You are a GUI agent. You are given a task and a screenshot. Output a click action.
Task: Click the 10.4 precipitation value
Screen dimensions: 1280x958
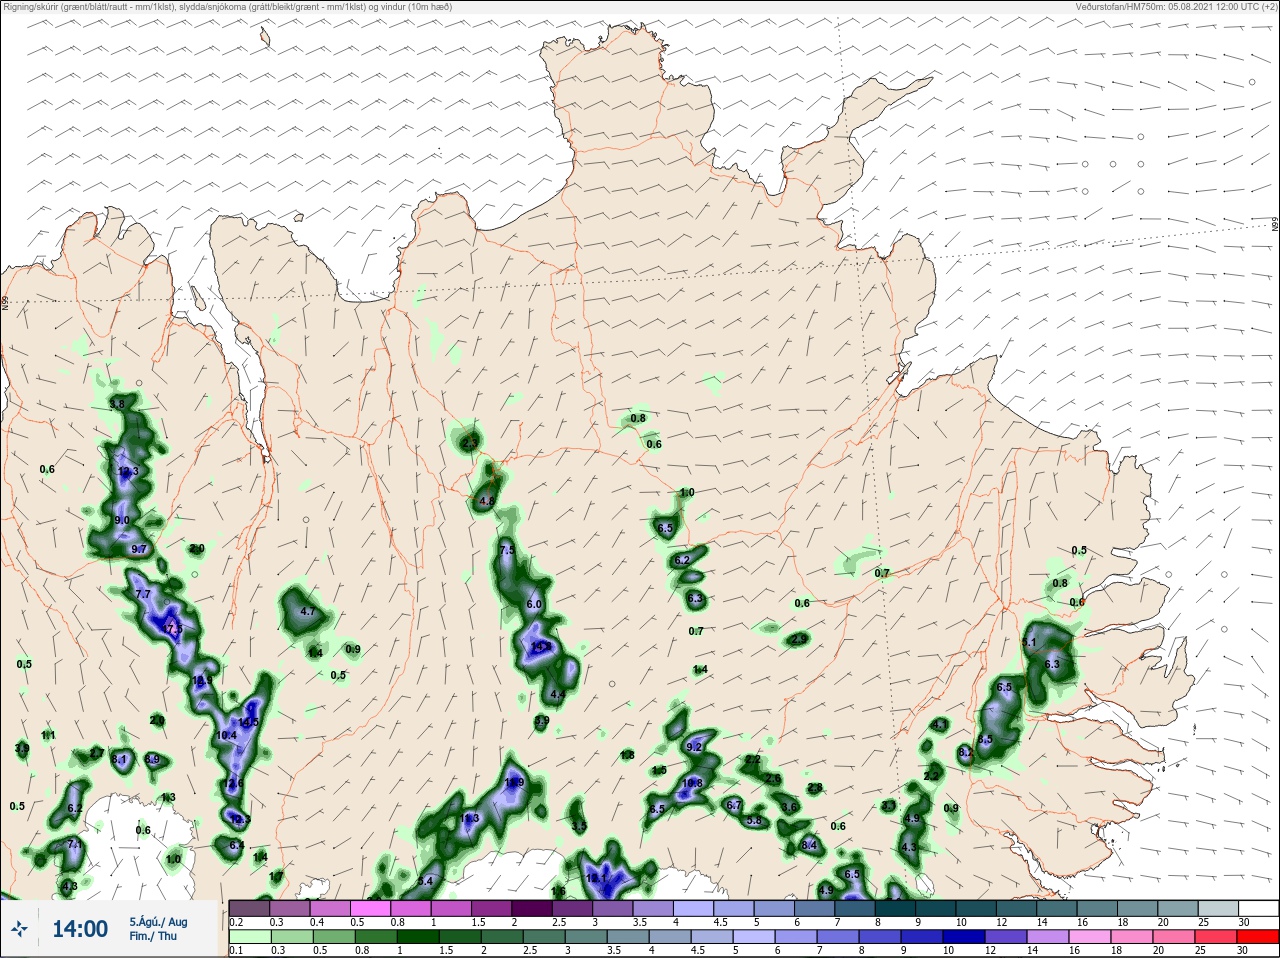click(x=226, y=736)
